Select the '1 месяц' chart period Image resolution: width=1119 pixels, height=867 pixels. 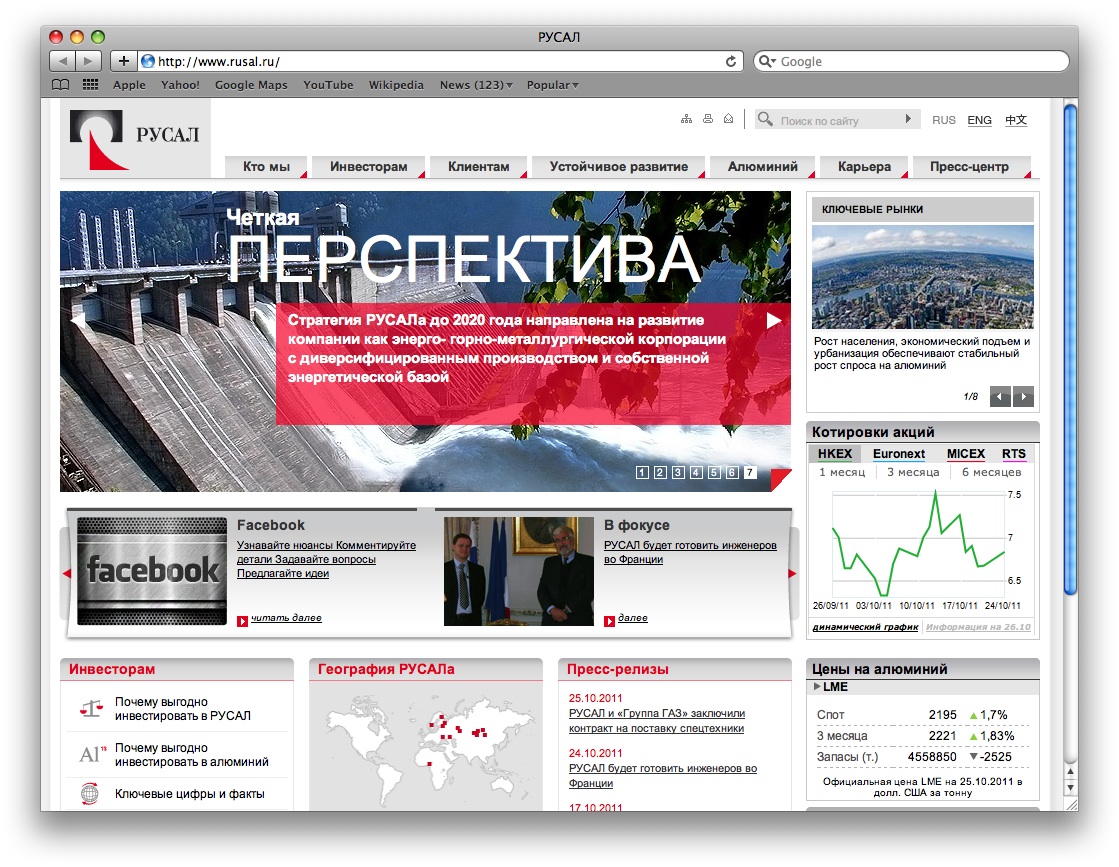click(x=842, y=472)
